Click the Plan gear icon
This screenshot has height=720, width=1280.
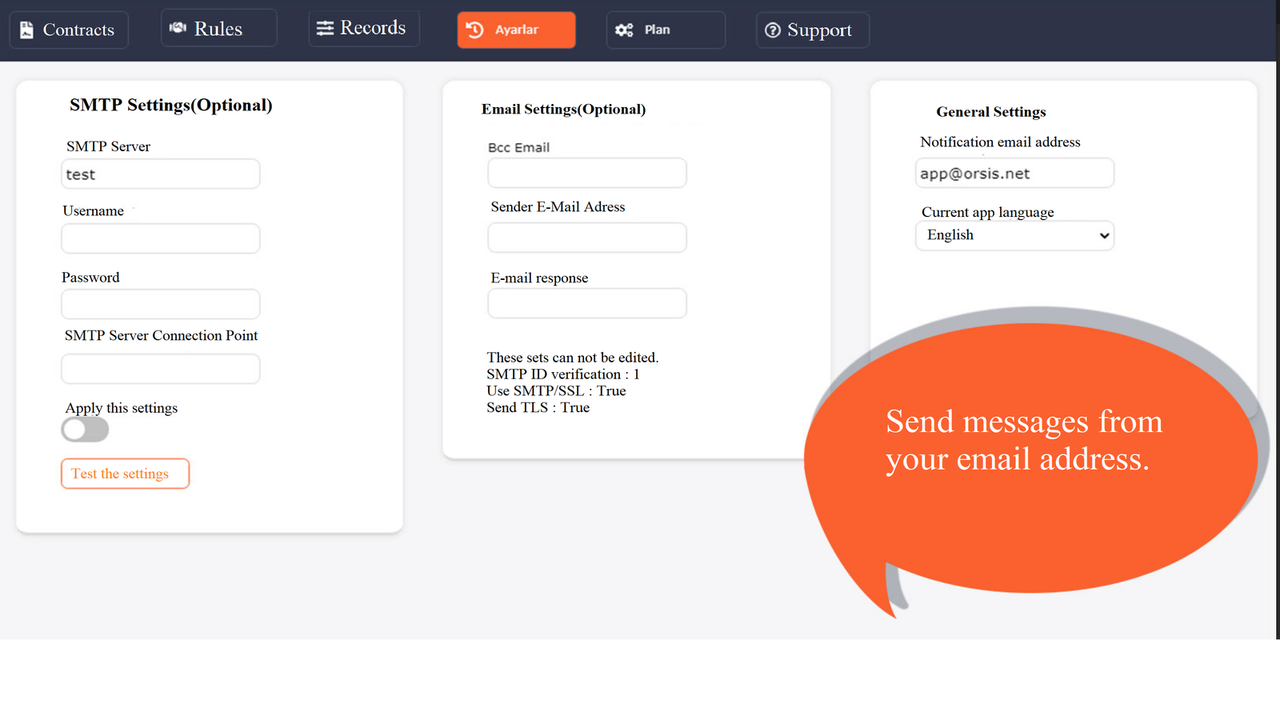pos(625,30)
